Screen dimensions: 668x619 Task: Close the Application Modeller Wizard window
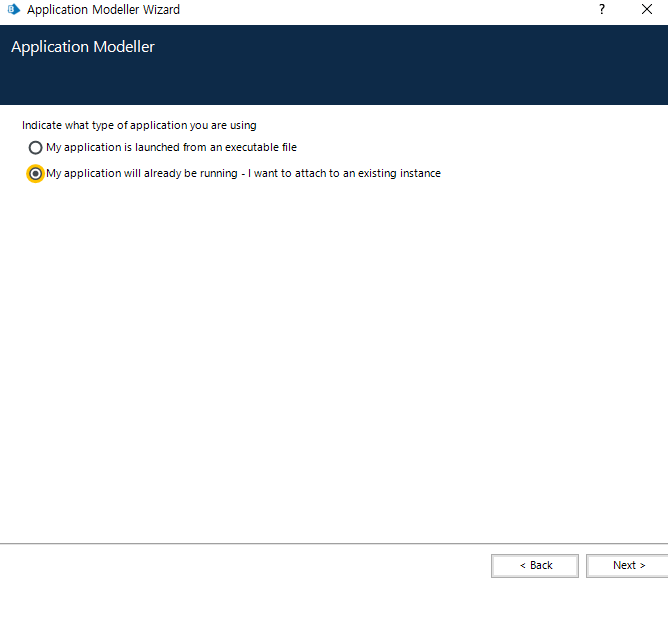coord(647,9)
